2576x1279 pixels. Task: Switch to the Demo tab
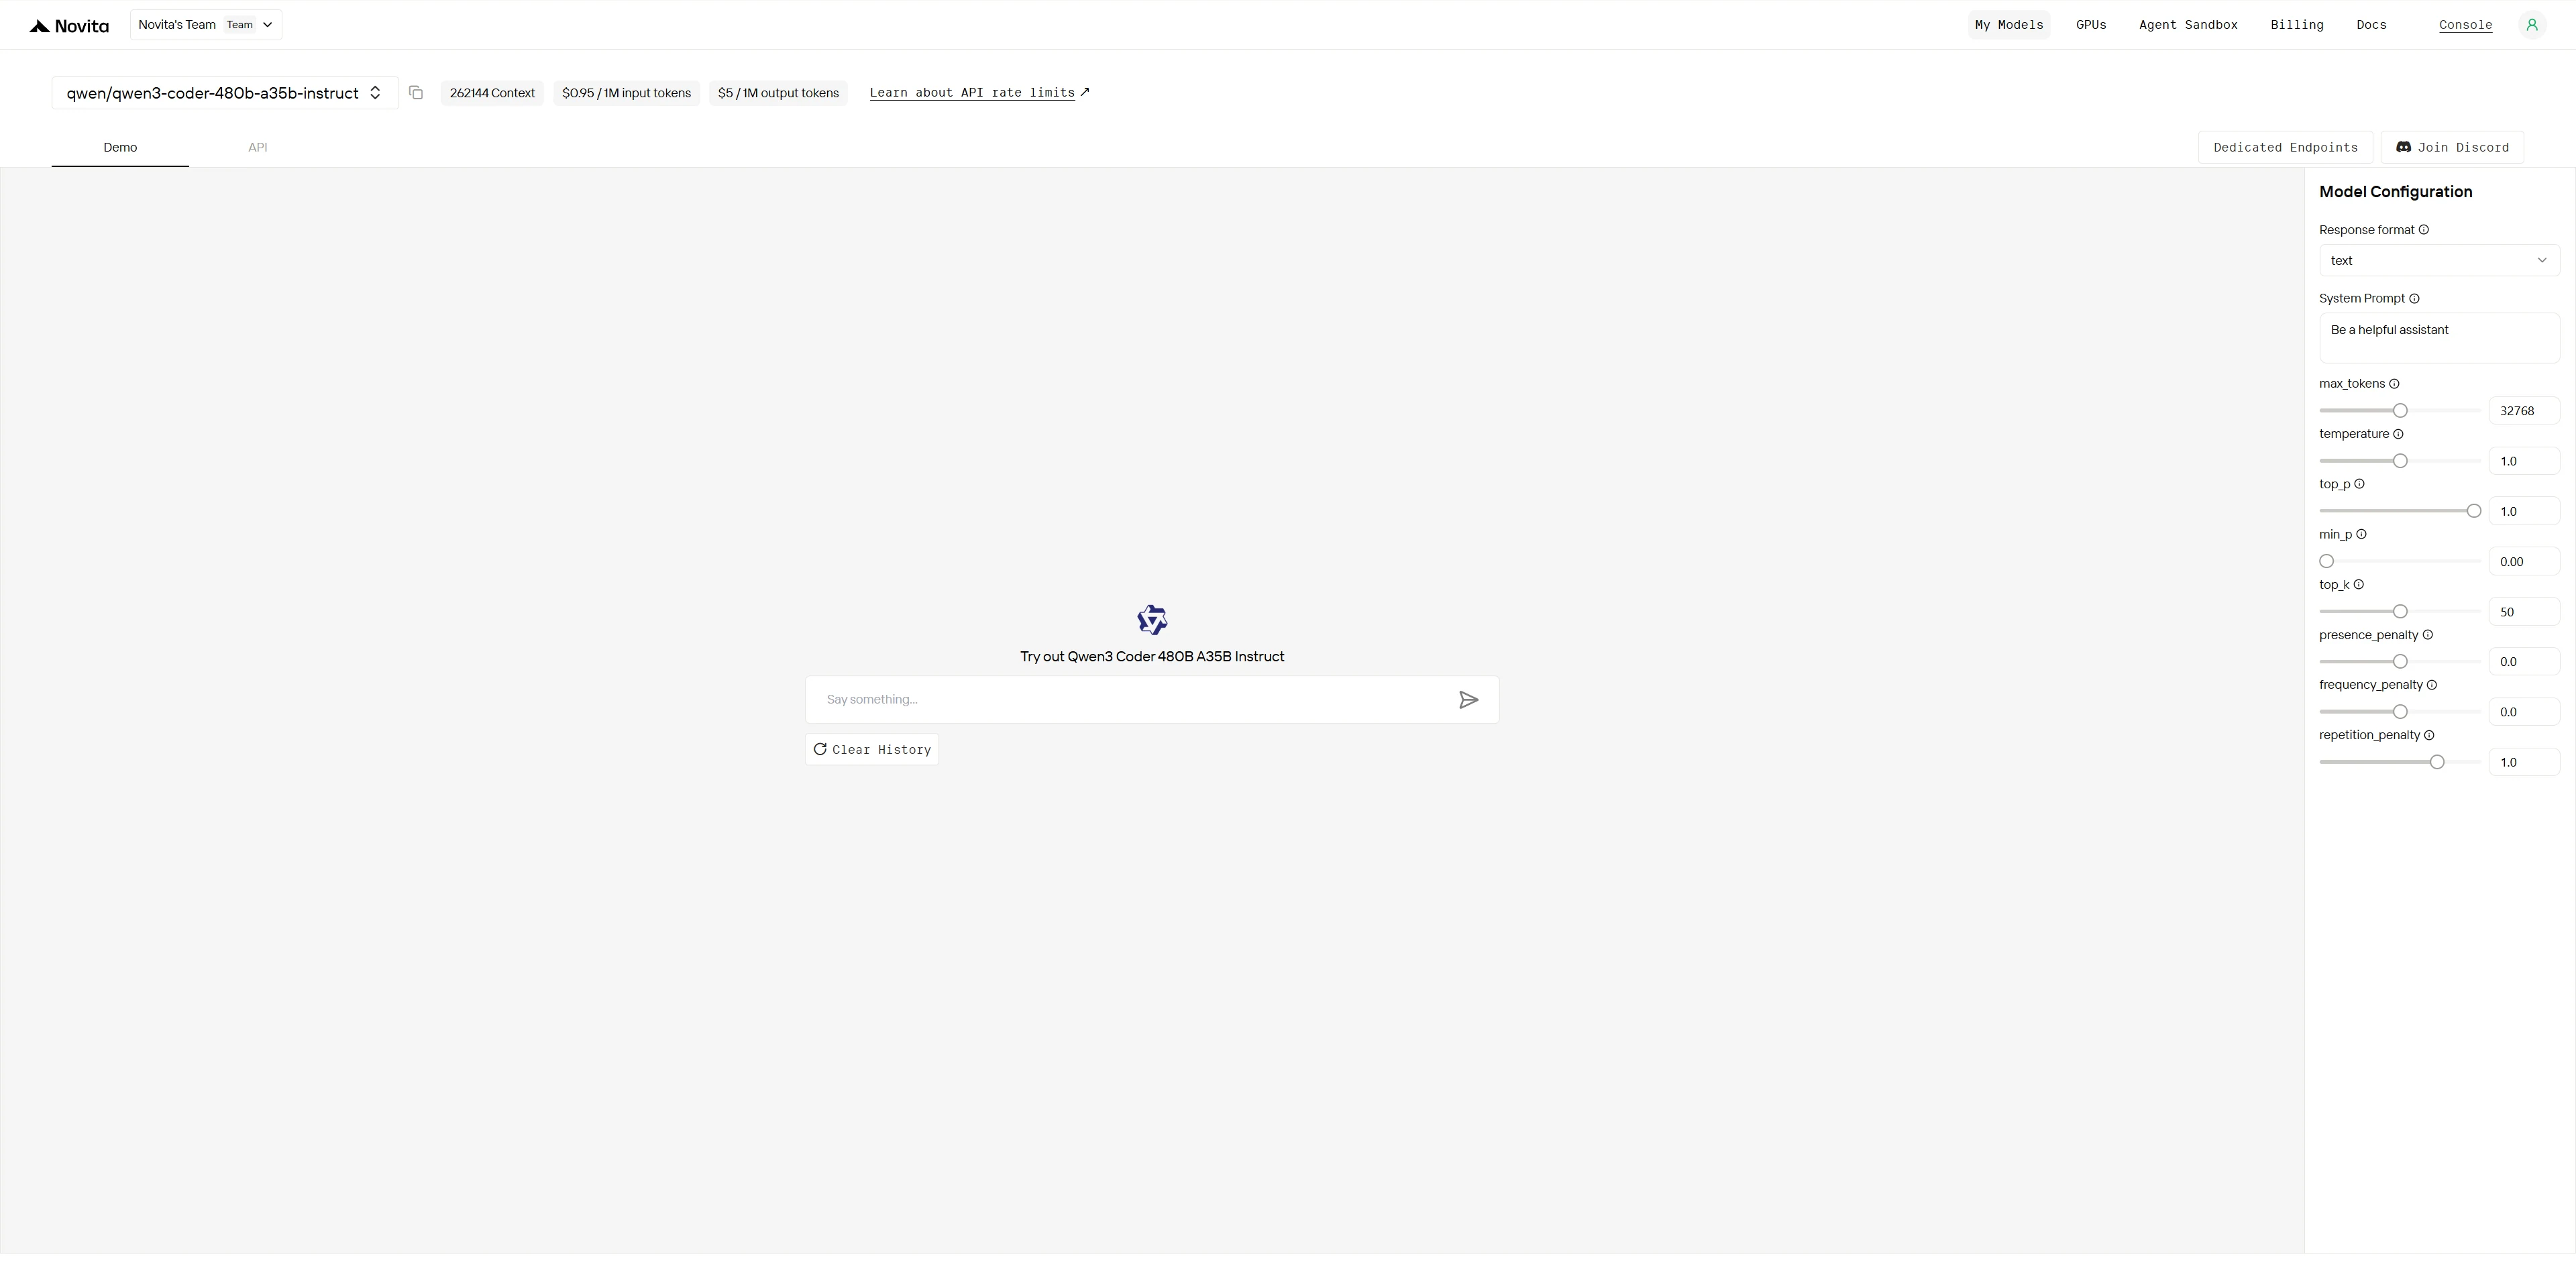click(120, 147)
